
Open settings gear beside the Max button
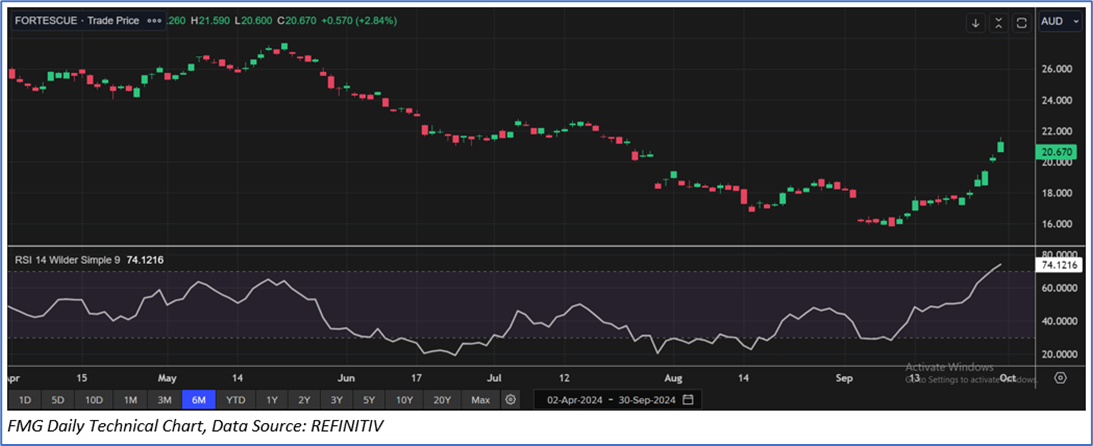click(511, 400)
